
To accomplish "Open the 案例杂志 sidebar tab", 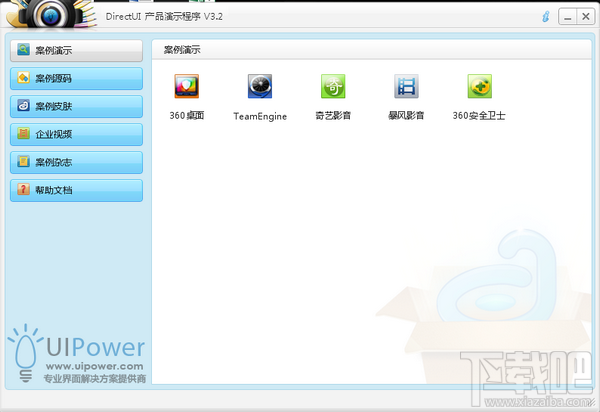I will pos(77,162).
